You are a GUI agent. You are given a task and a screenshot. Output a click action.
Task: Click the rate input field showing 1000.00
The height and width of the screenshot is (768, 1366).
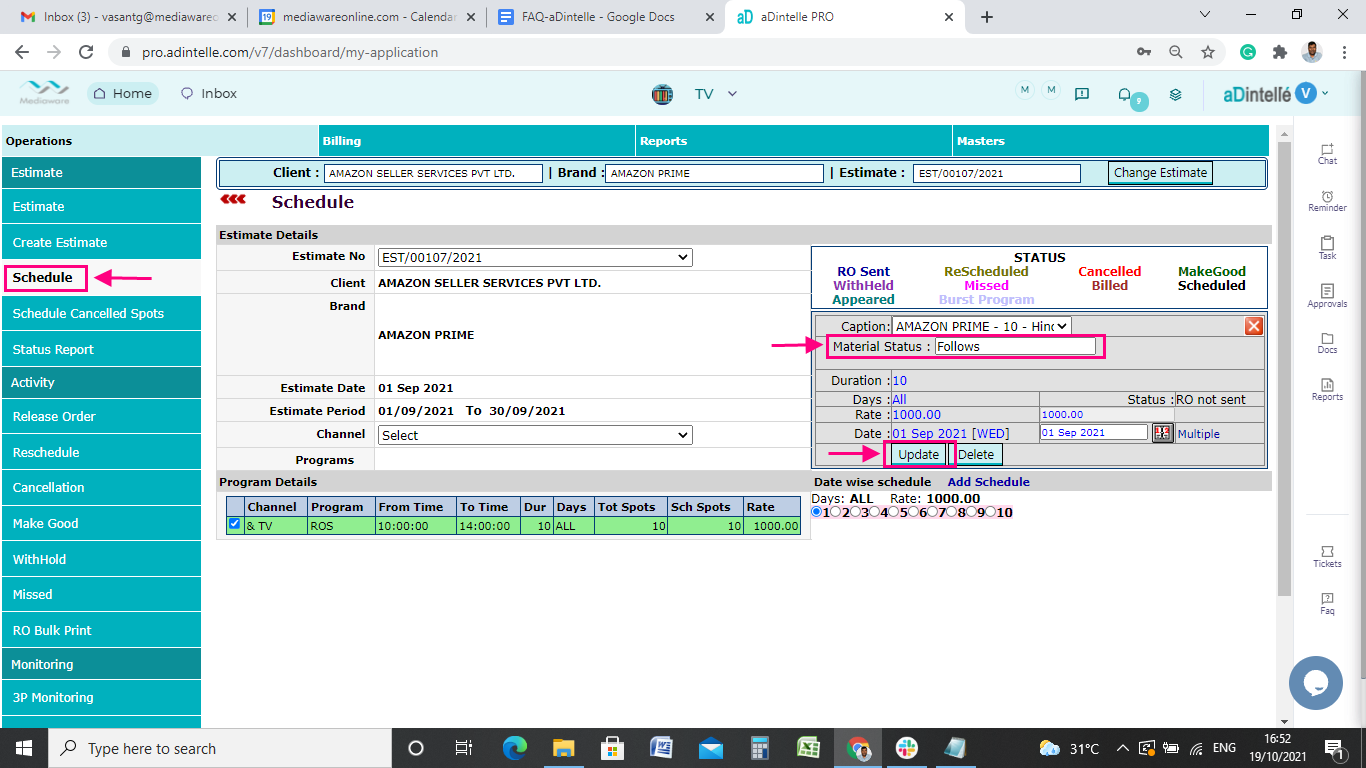point(1106,414)
